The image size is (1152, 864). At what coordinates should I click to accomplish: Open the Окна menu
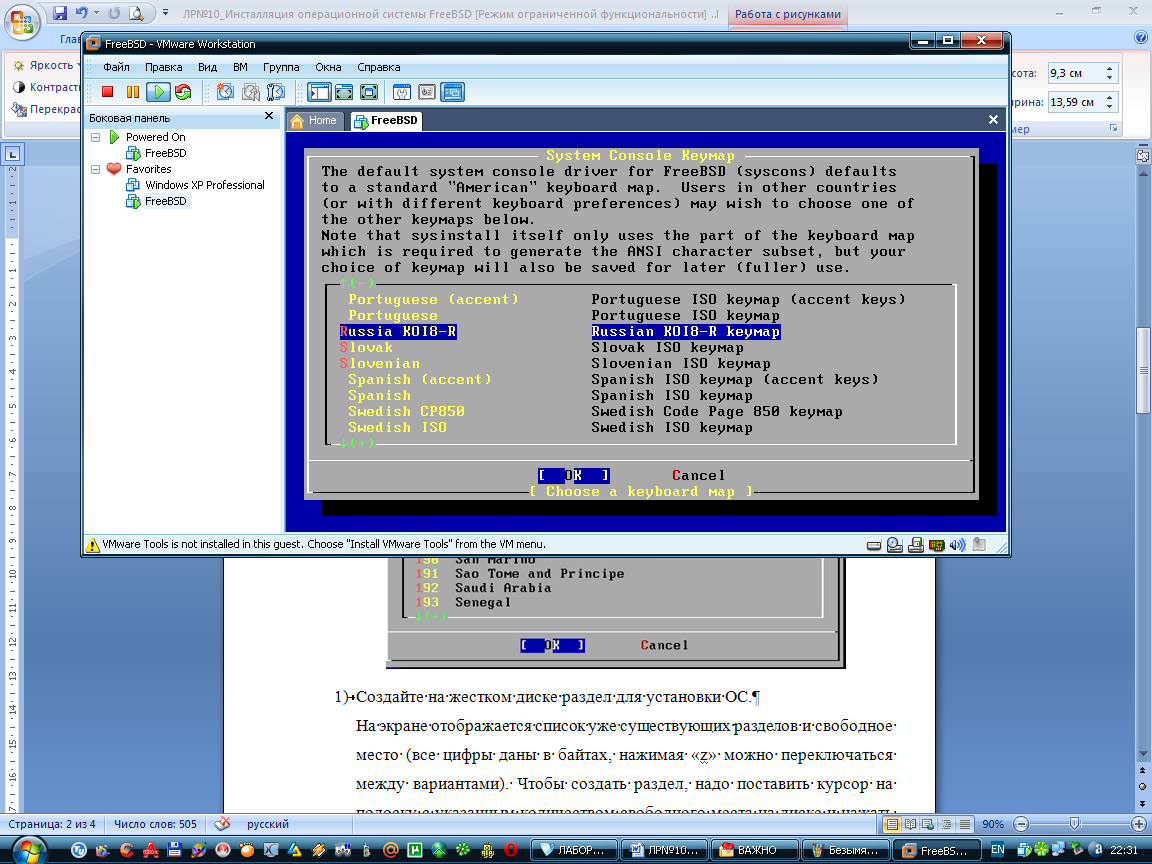[x=328, y=67]
